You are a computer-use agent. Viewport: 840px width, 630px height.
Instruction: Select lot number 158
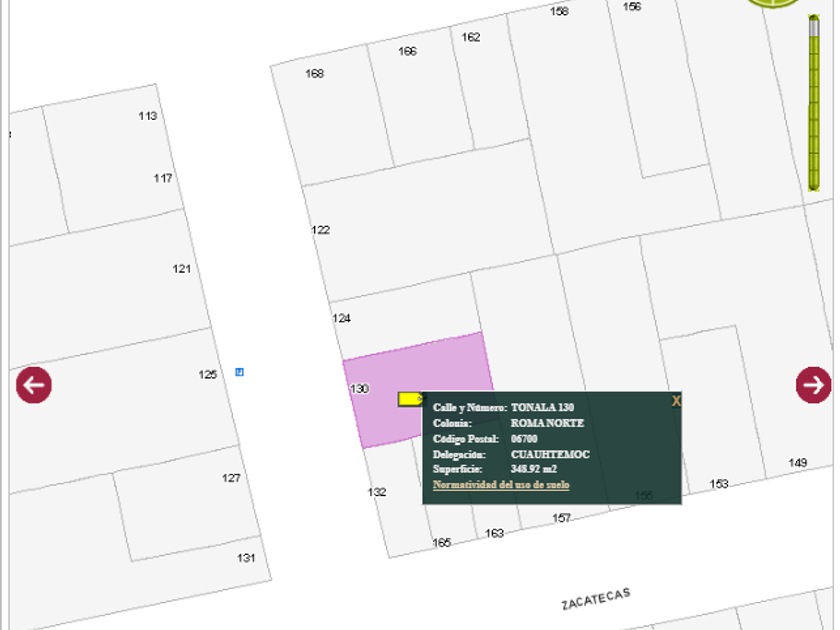coord(559,11)
